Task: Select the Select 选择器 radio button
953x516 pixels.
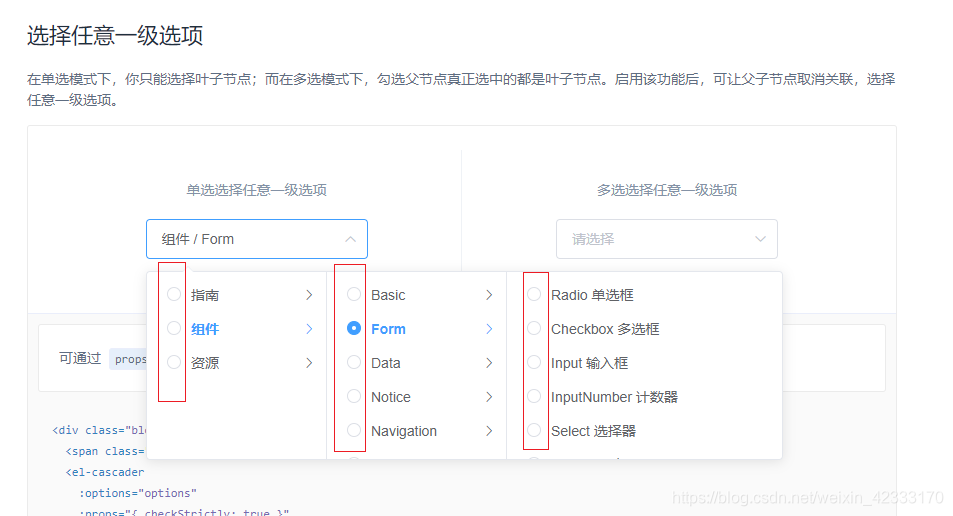Action: click(534, 430)
